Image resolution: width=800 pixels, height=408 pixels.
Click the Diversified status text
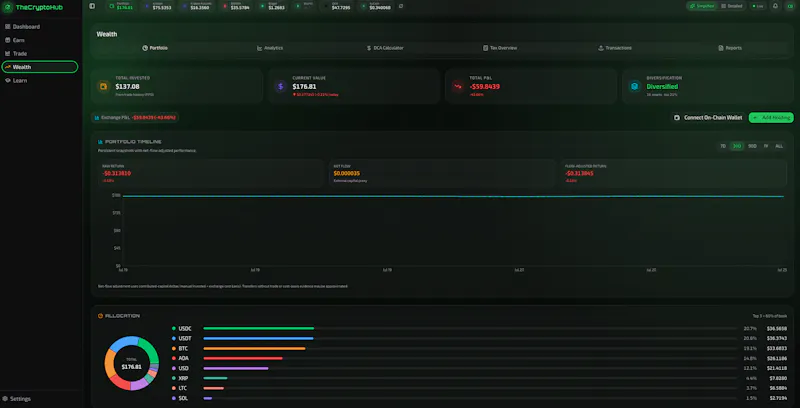click(662, 87)
